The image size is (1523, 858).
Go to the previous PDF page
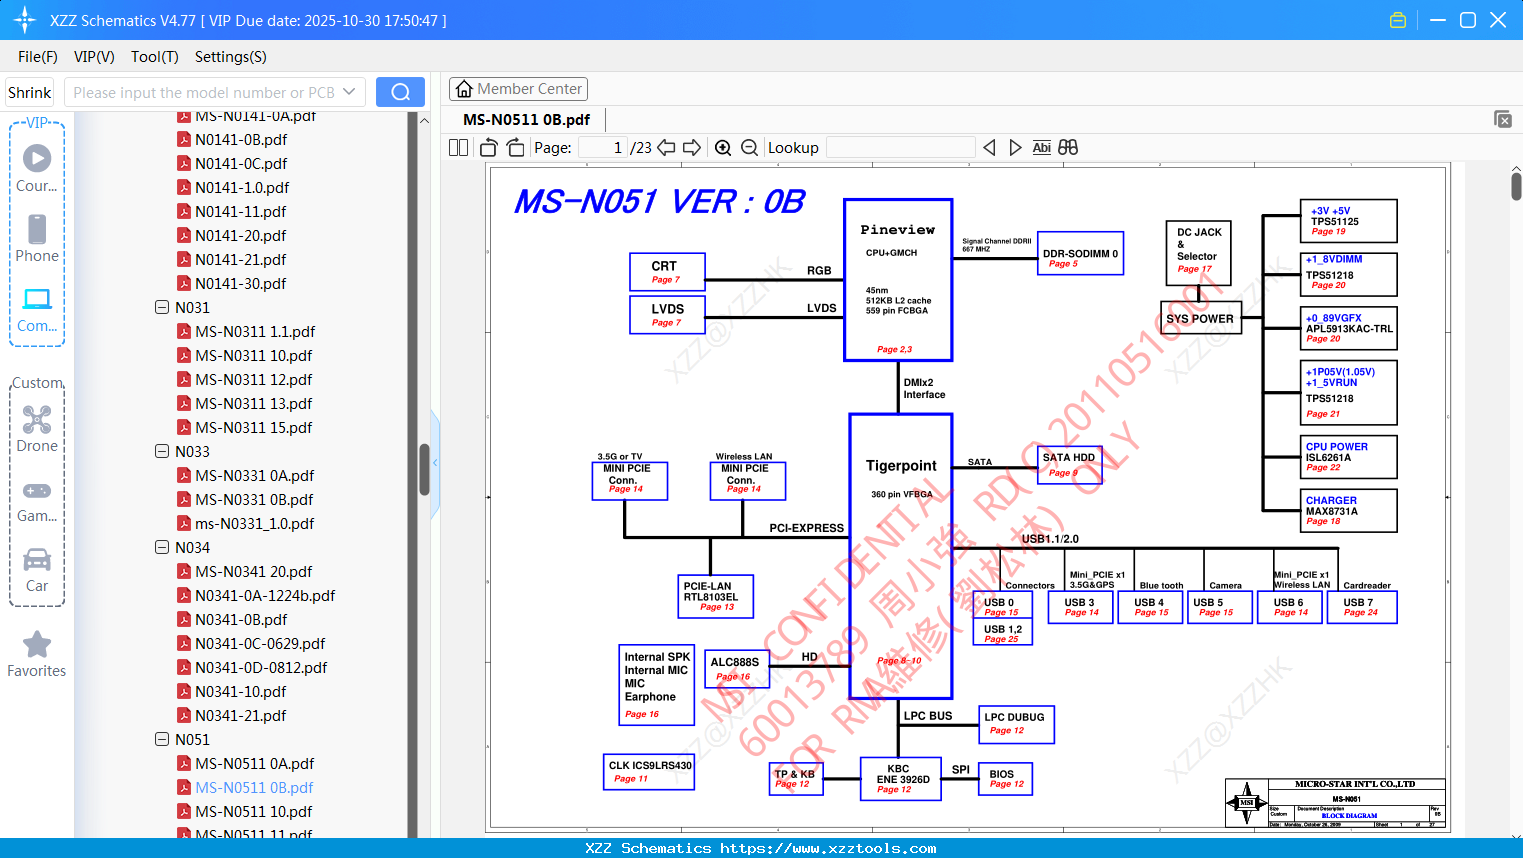pyautogui.click(x=666, y=148)
